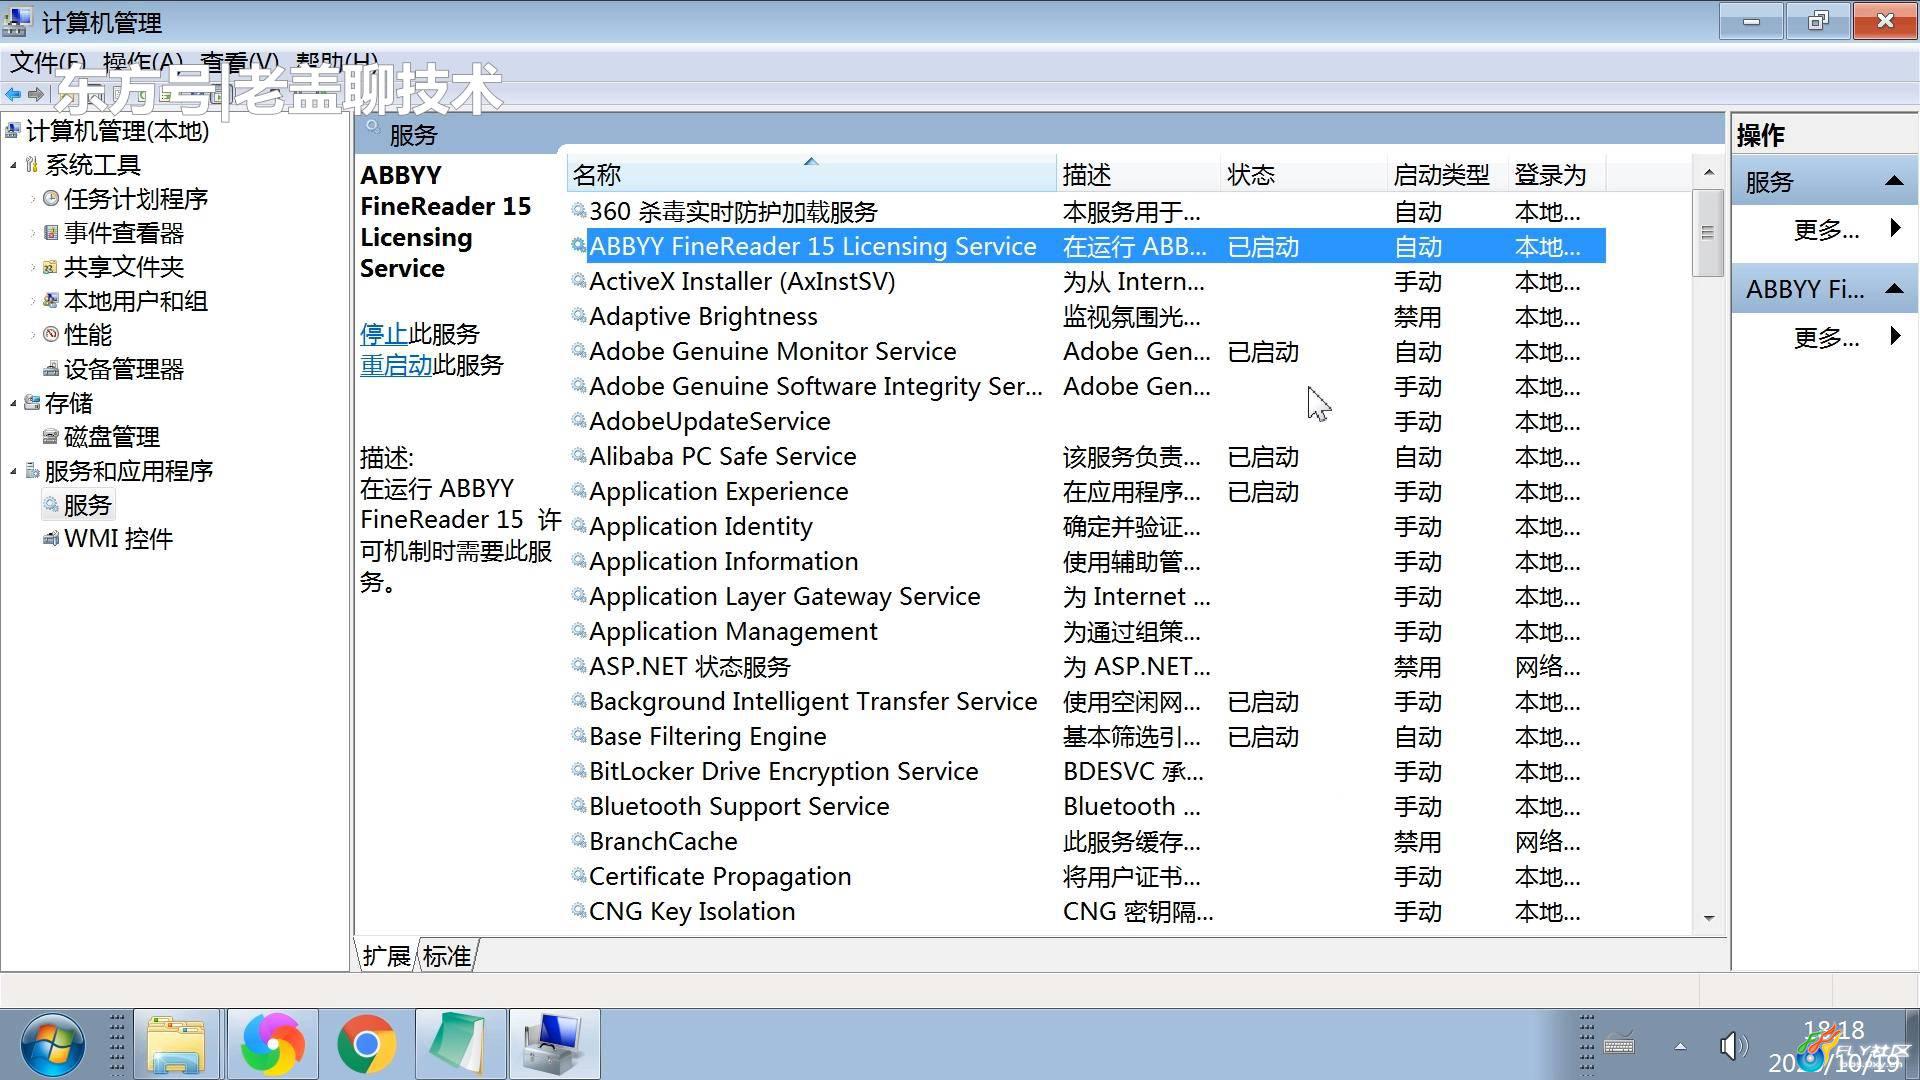The height and width of the screenshot is (1080, 1920).
Task: Open the Device Manager icon
Action: point(51,369)
